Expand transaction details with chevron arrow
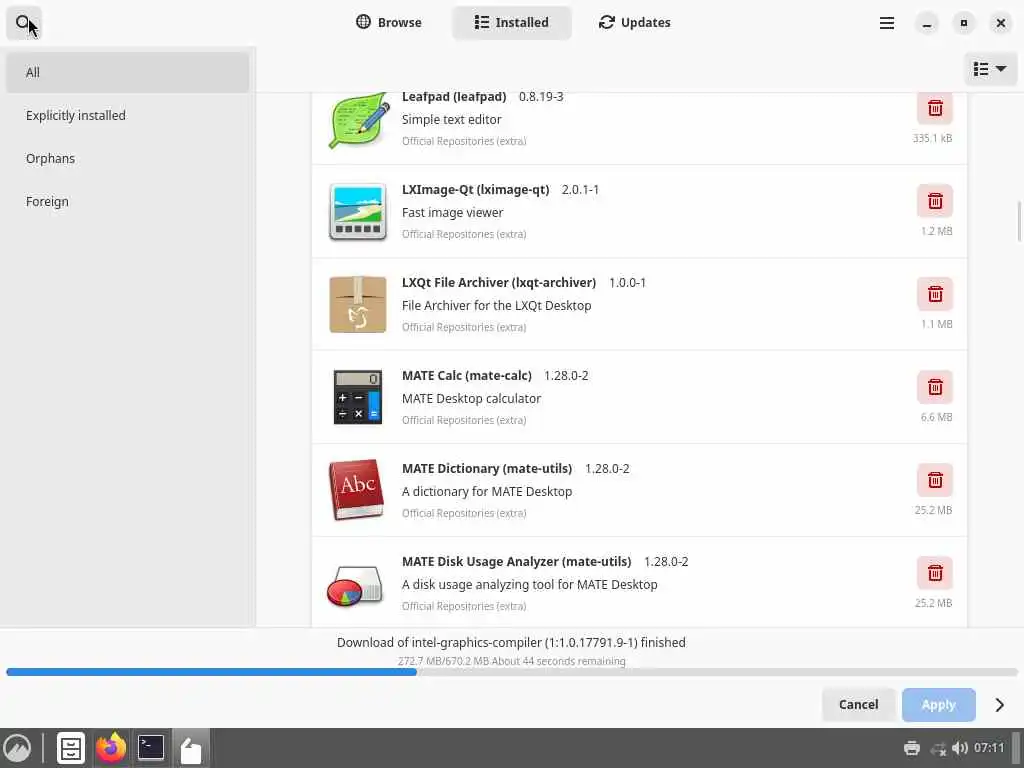1024x768 pixels. pos(999,705)
